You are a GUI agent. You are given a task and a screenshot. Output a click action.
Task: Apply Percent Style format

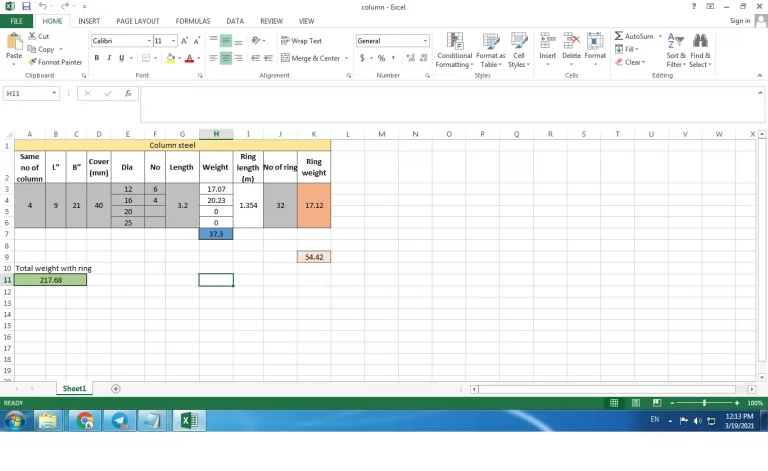click(x=381, y=58)
